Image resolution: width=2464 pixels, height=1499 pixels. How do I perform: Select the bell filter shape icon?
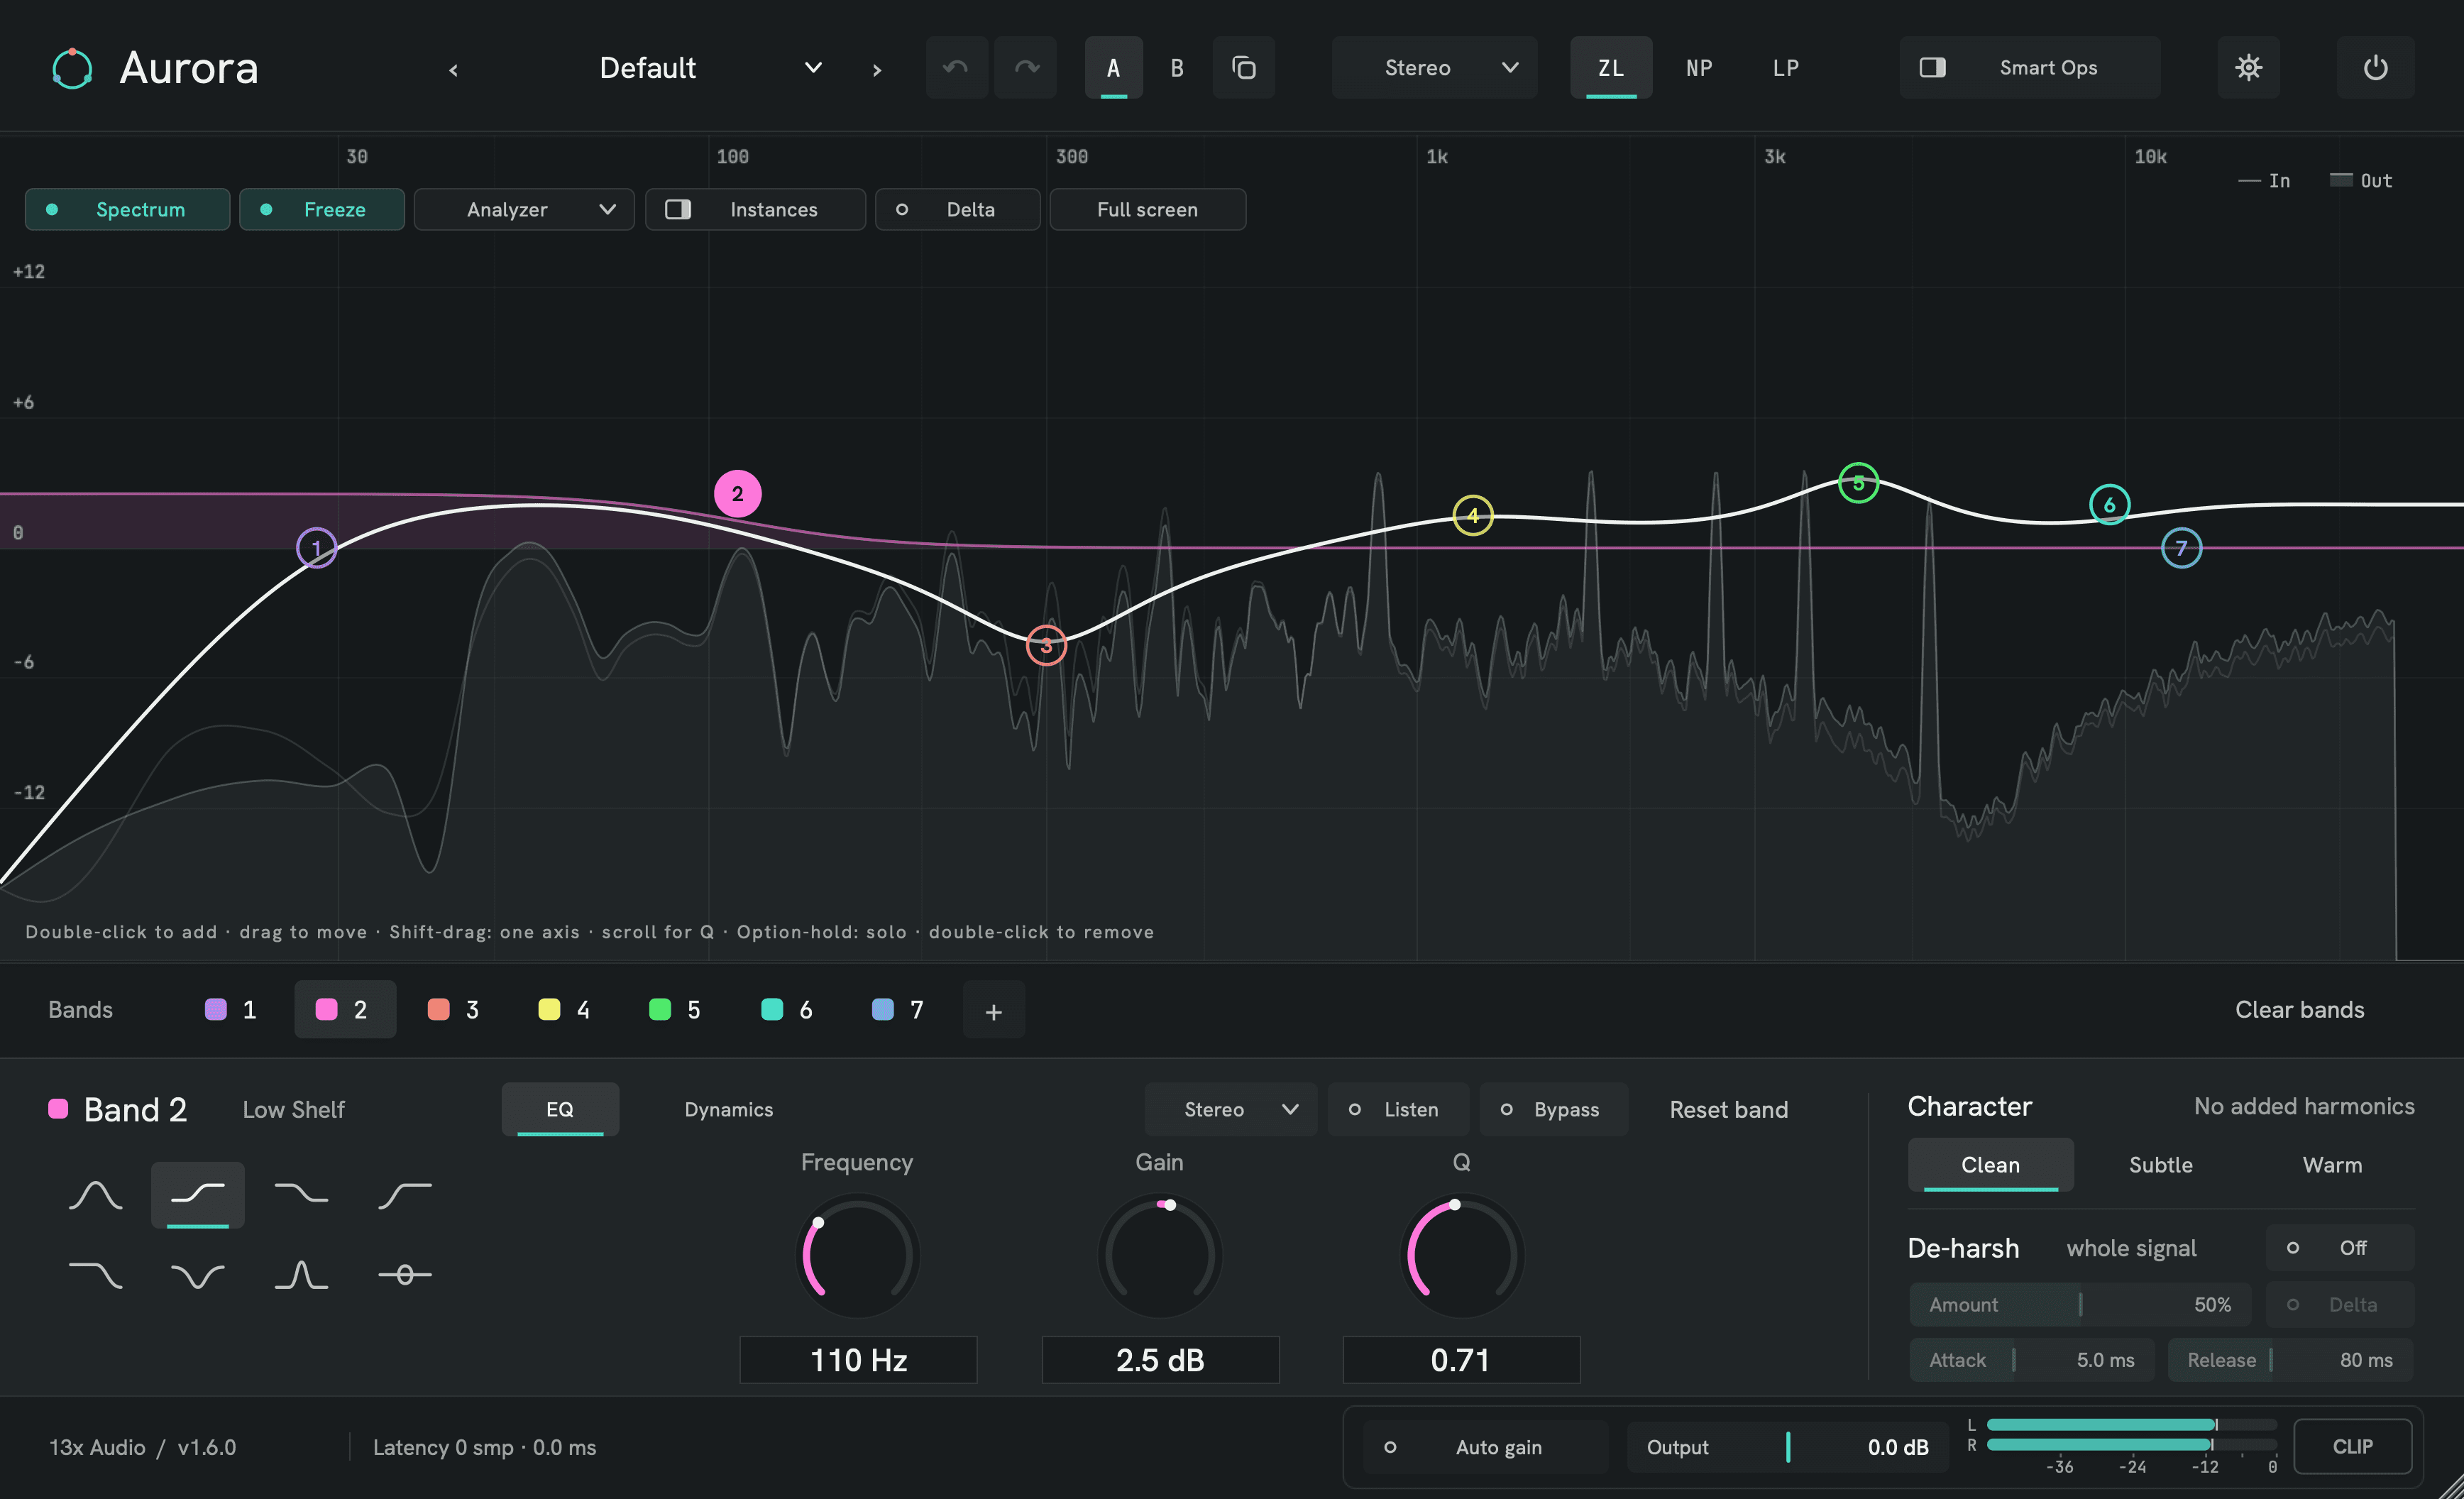(96, 1195)
